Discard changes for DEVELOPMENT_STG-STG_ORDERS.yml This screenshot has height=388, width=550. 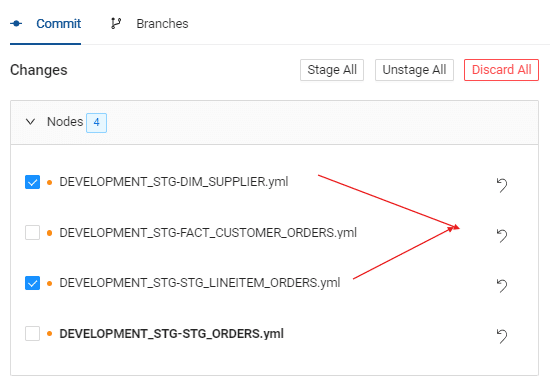[x=502, y=336]
